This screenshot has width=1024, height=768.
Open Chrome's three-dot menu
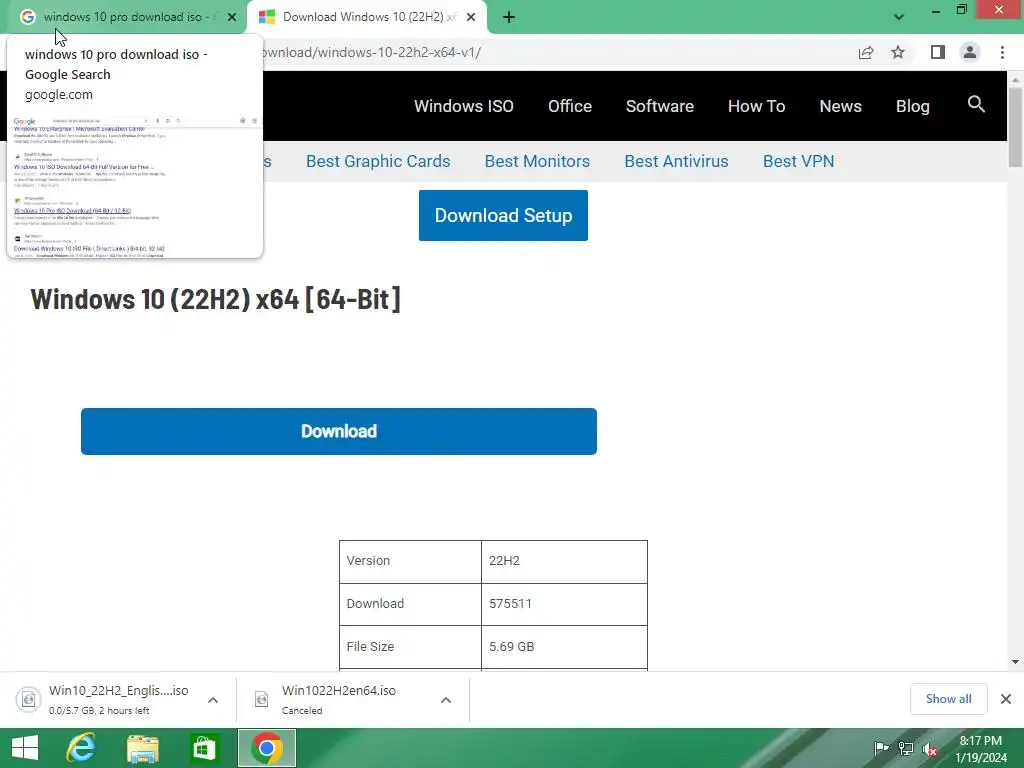(1002, 52)
